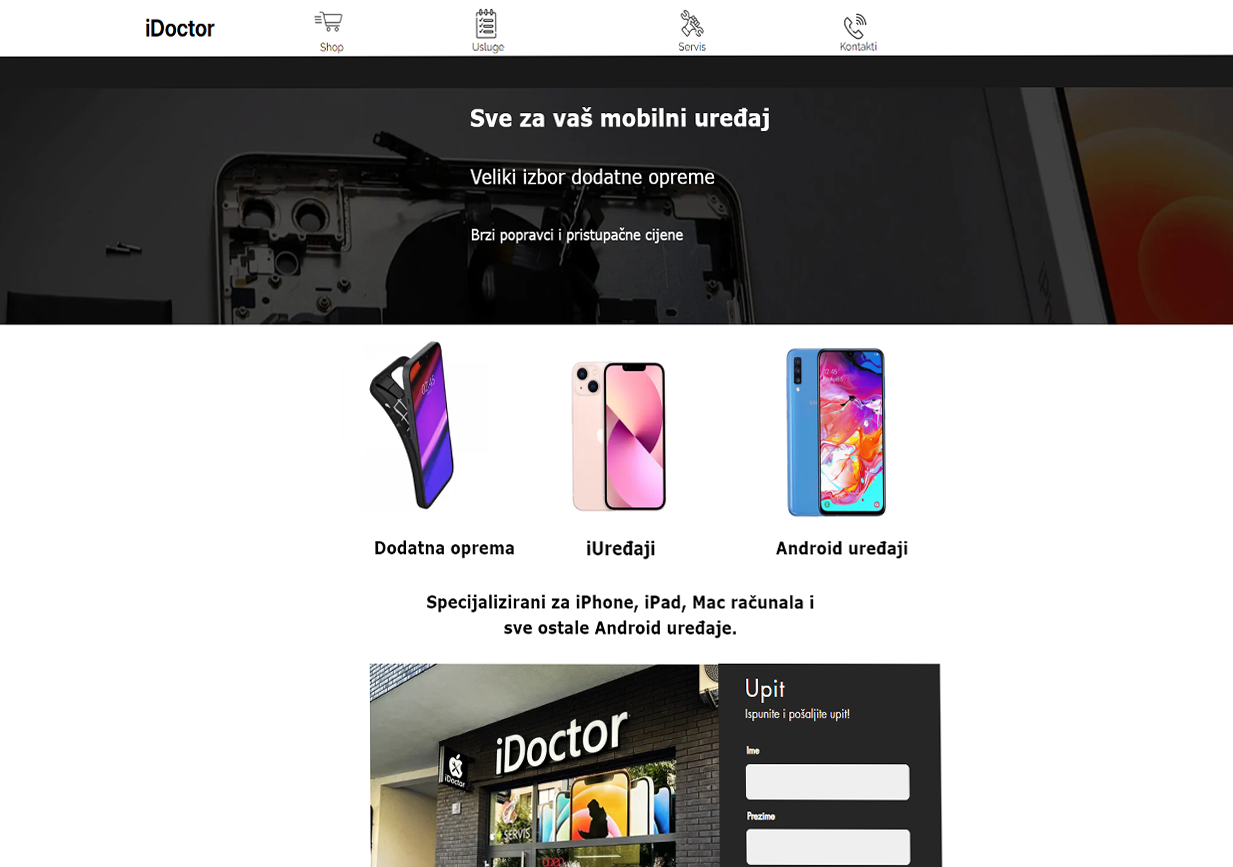Click the iDoctor storefront photo
This screenshot has width=1233, height=867.
coord(544,765)
